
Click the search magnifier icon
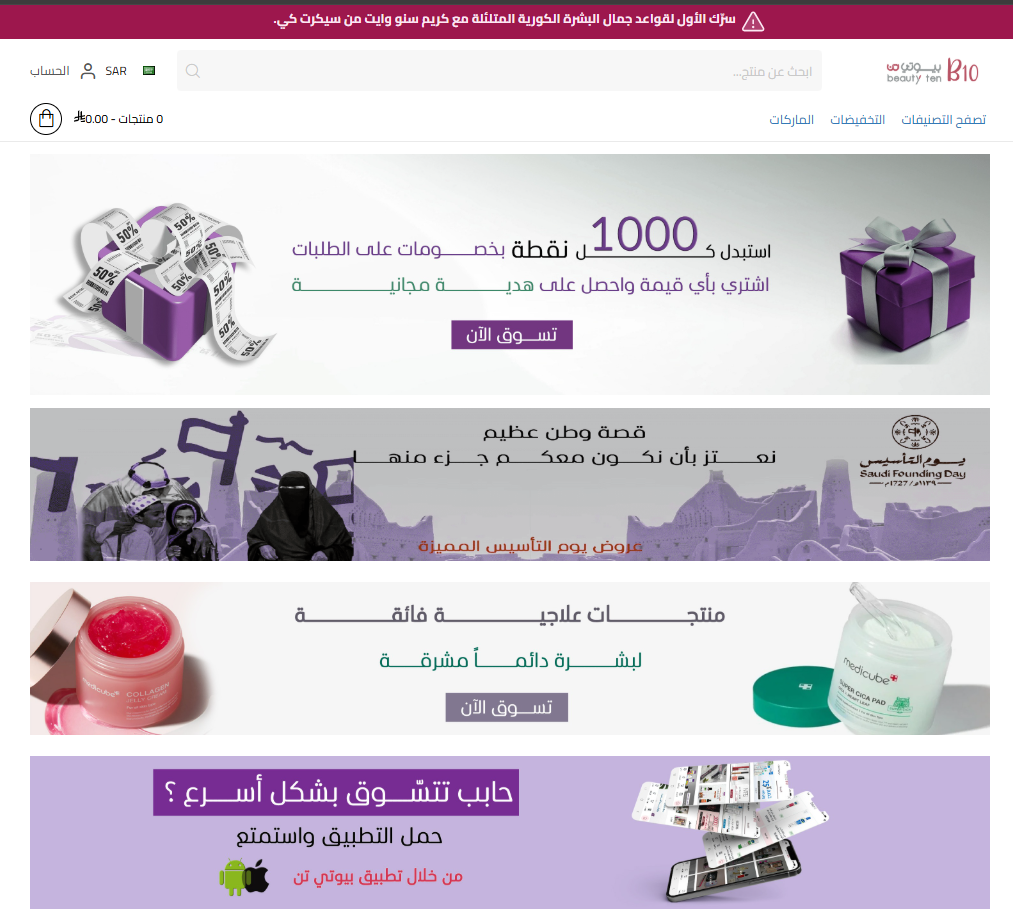click(193, 71)
